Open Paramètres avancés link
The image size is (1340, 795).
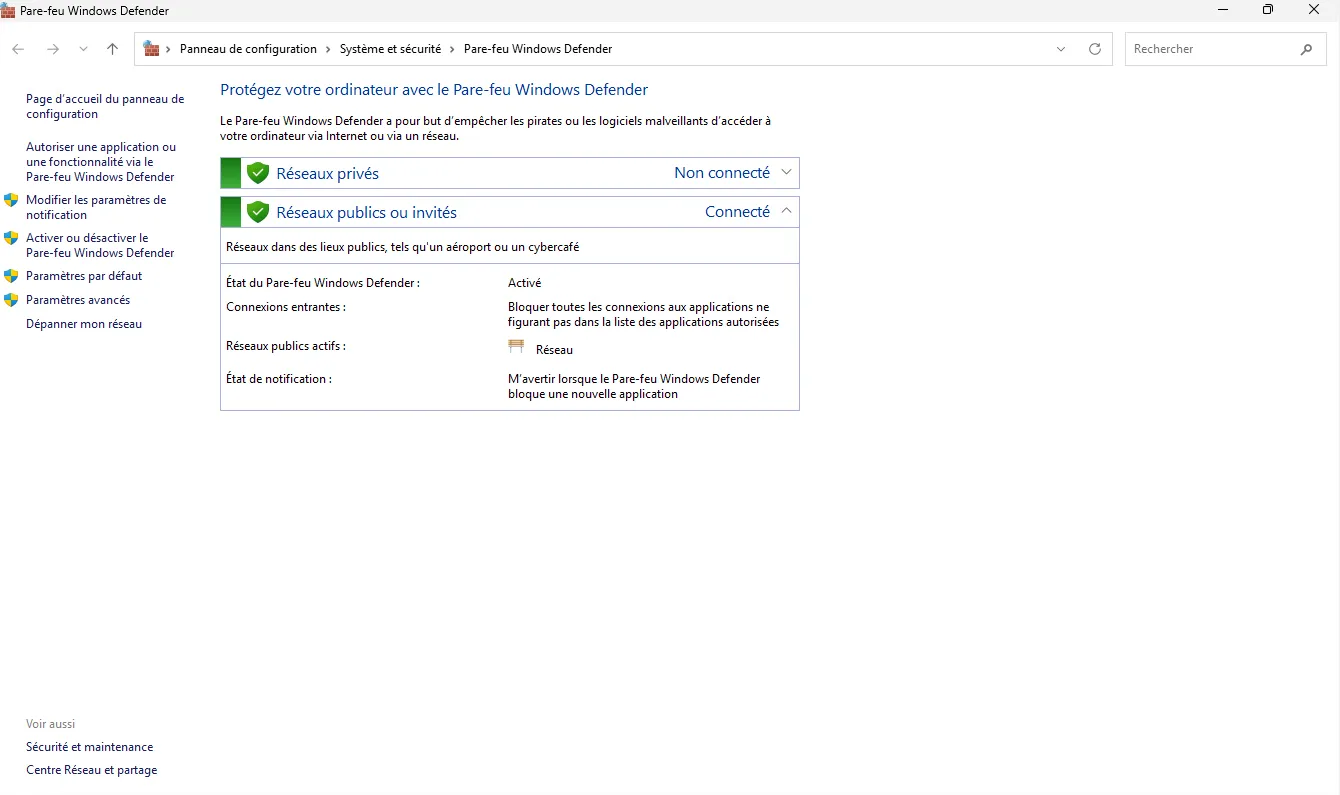point(78,300)
